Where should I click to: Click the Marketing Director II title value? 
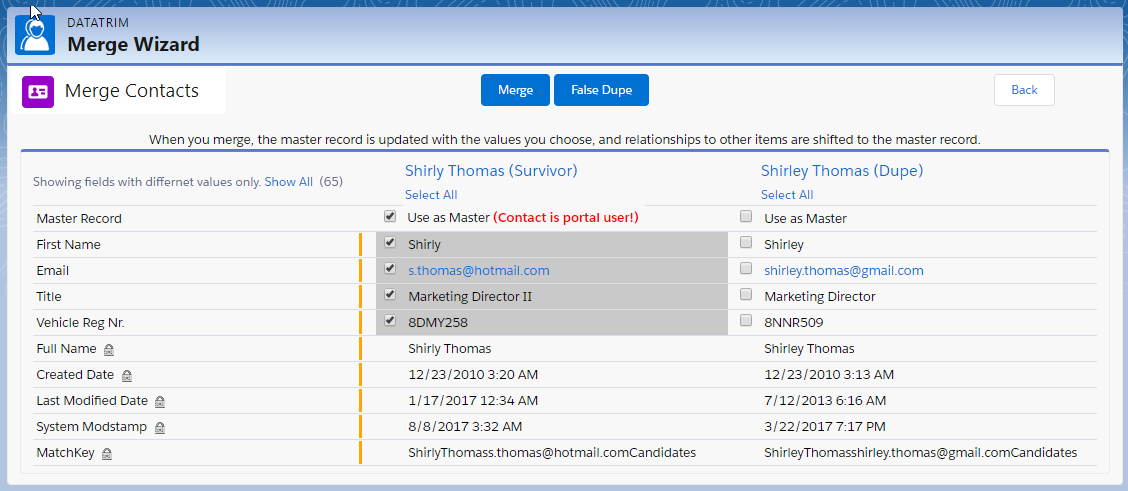[470, 297]
